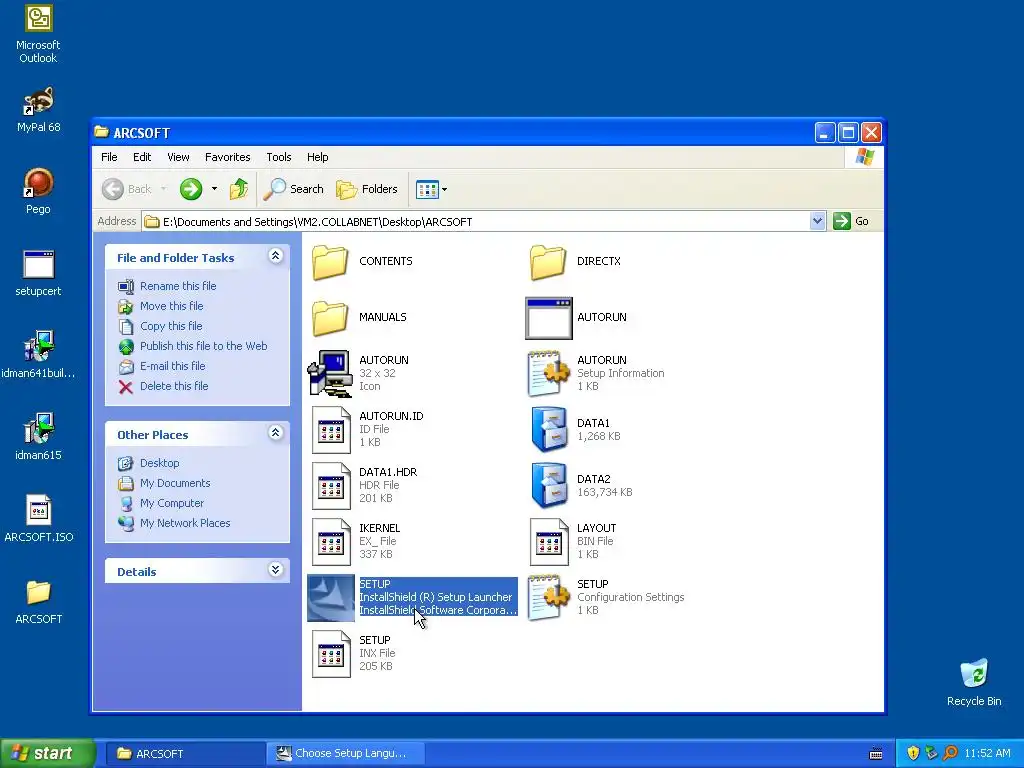The height and width of the screenshot is (768, 1024).
Task: Click Delete this file link
Action: (x=174, y=387)
